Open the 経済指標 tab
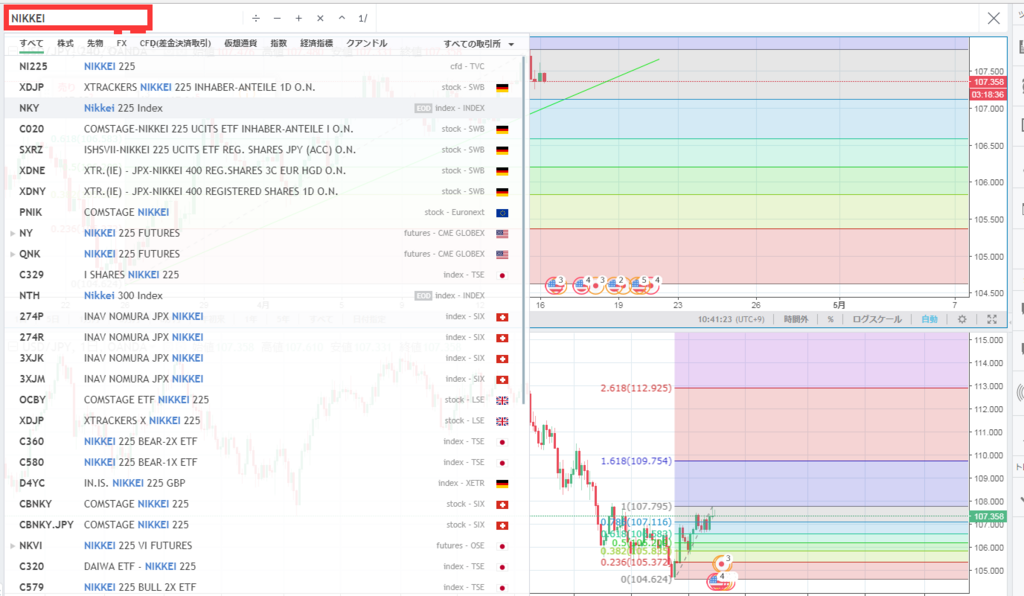This screenshot has height=596, width=1024. pyautogui.click(x=317, y=44)
